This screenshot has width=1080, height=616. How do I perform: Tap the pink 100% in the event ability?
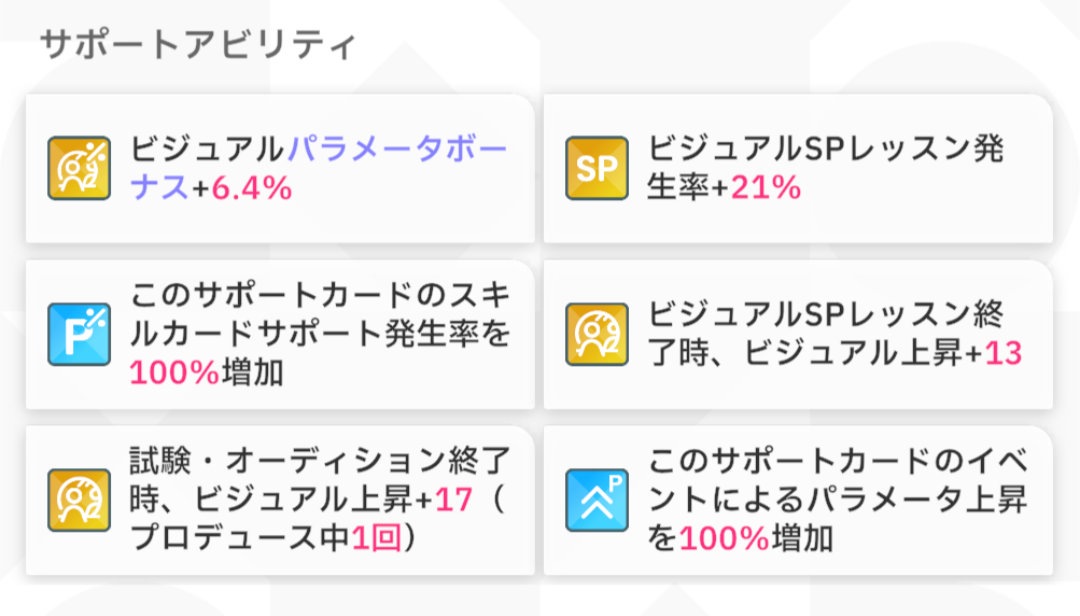tap(724, 538)
